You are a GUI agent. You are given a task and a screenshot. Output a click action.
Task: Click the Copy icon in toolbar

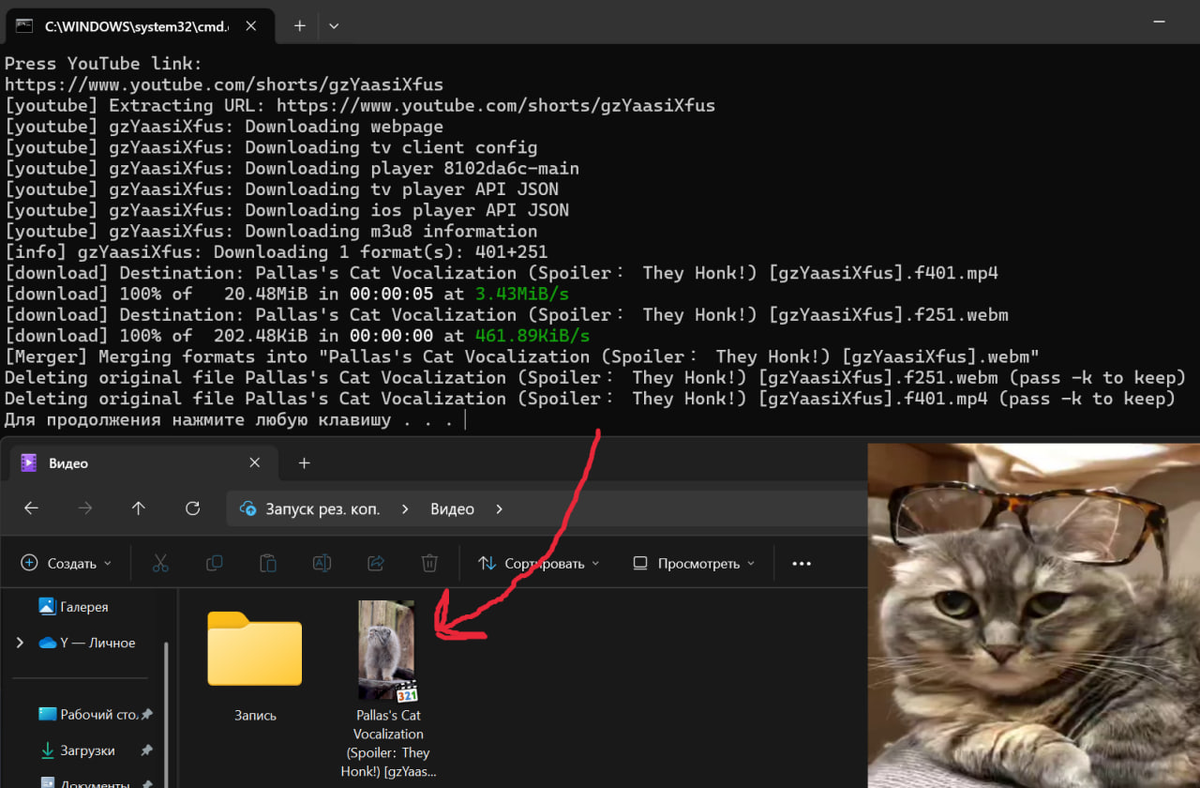click(214, 564)
